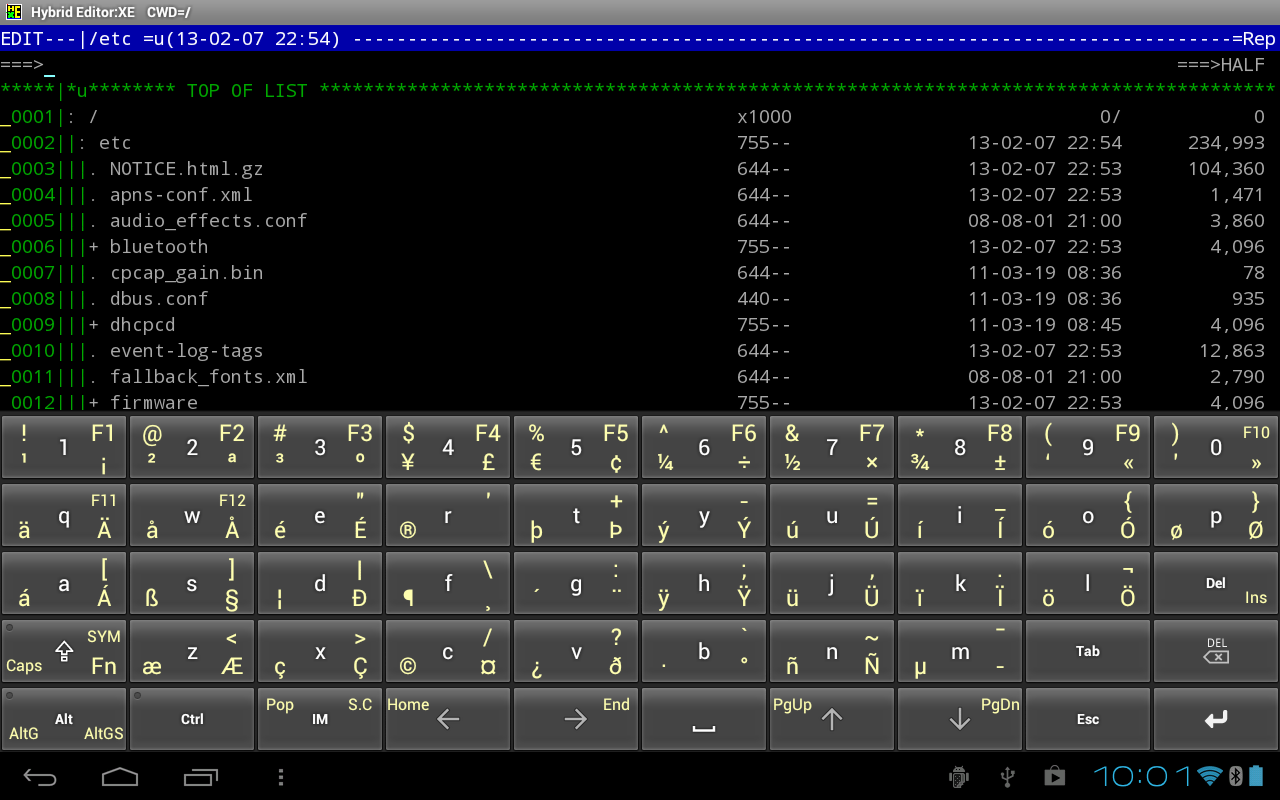Select the NOTICE.html.gz file row

(x=640, y=169)
